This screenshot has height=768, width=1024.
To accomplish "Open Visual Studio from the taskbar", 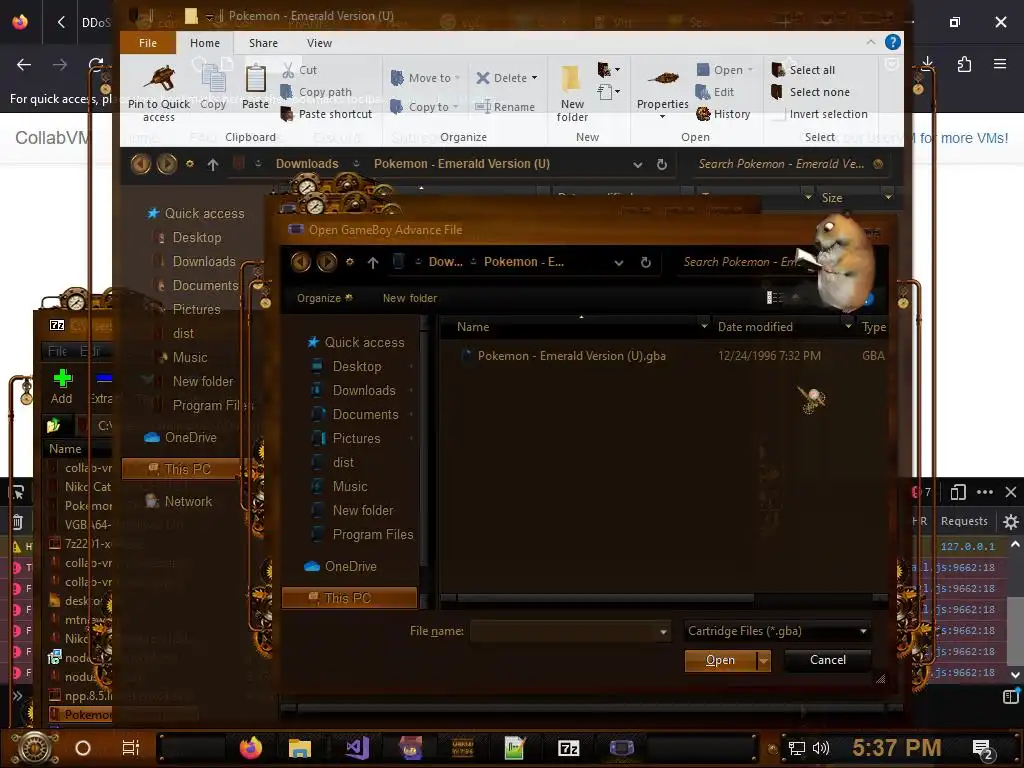I will pyautogui.click(x=357, y=748).
